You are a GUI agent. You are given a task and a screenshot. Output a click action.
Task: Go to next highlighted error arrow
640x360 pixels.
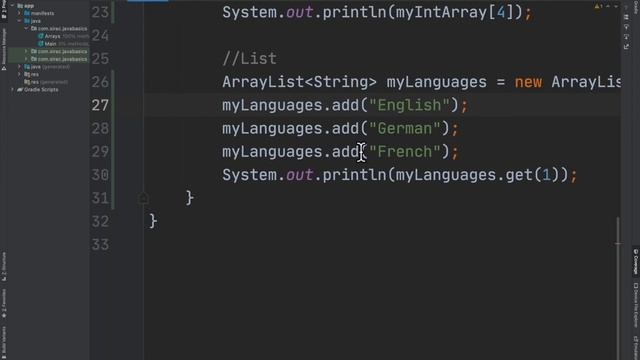(616, 7)
